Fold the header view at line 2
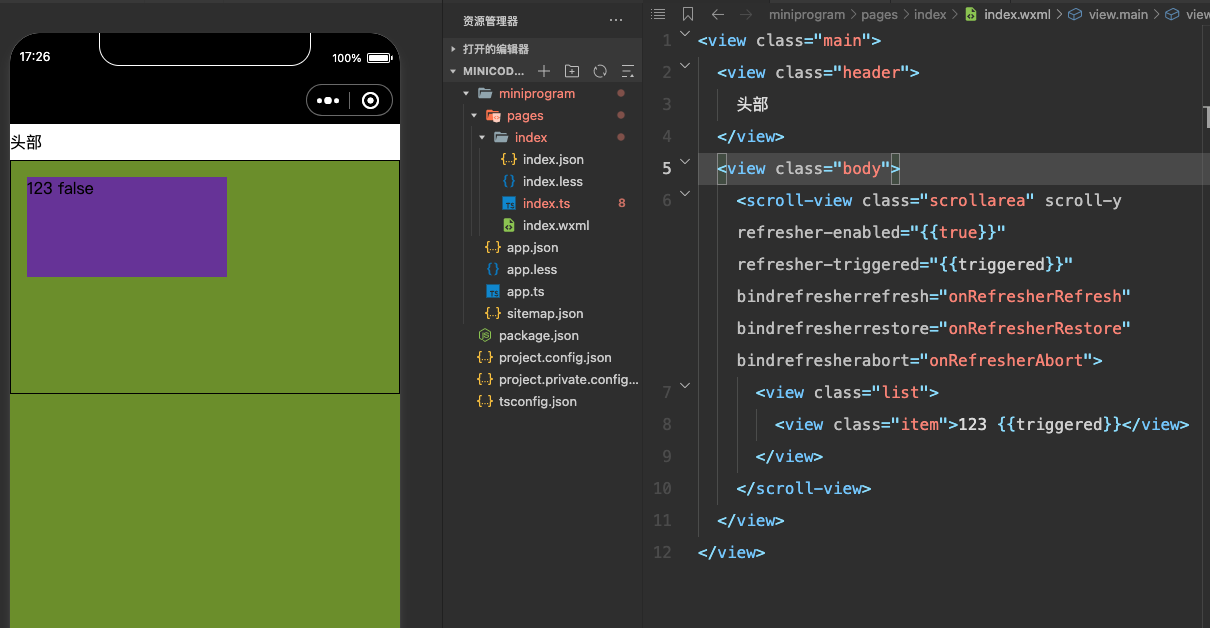The image size is (1210, 628). point(685,66)
